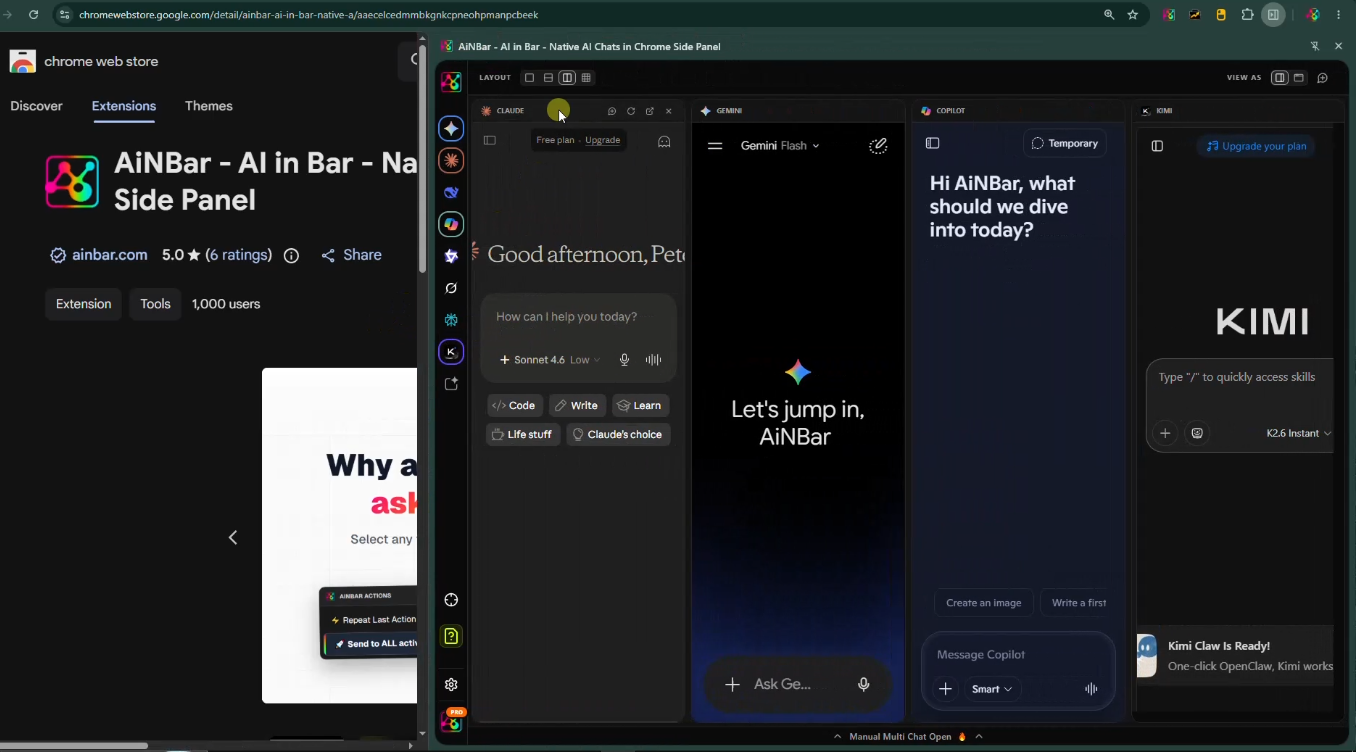Screen dimensions: 1356x752
Task: Click Claude's How can I help field
Action: click(x=578, y=317)
